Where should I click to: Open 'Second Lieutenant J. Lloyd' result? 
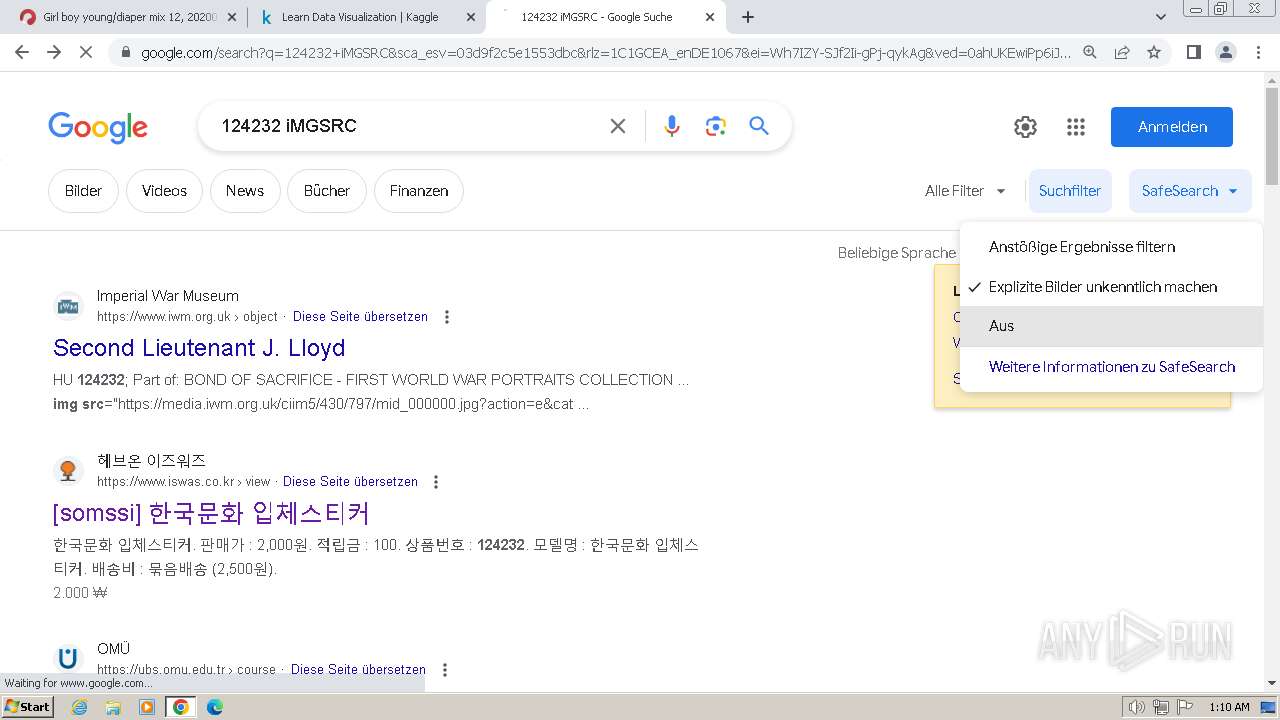pyautogui.click(x=199, y=348)
